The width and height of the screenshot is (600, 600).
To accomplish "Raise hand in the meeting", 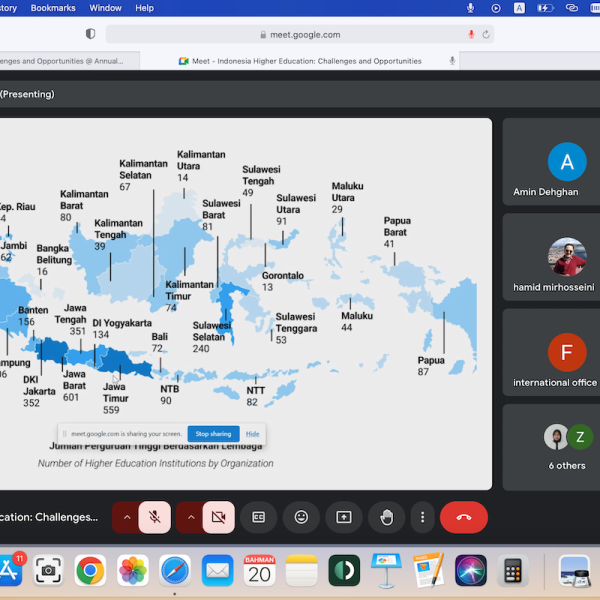I will point(386,517).
